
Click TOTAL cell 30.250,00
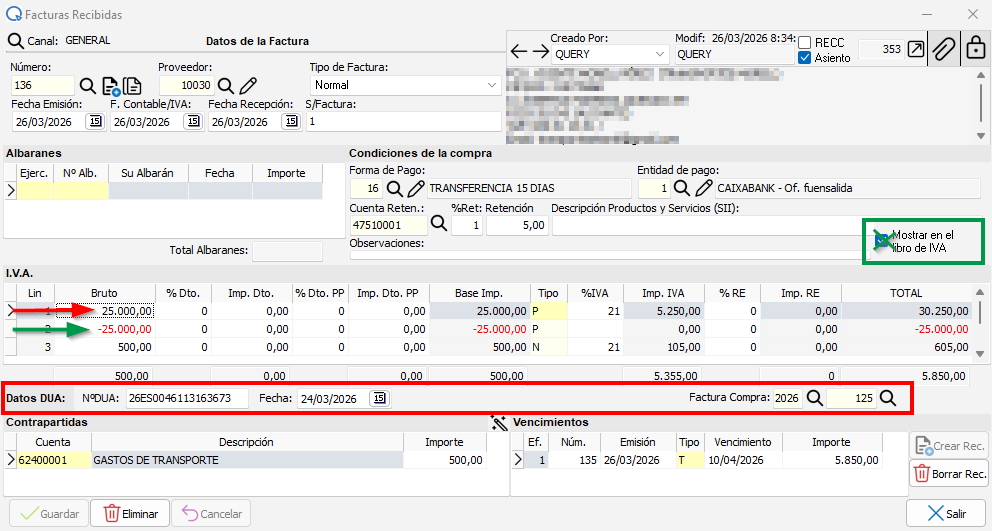pos(906,311)
